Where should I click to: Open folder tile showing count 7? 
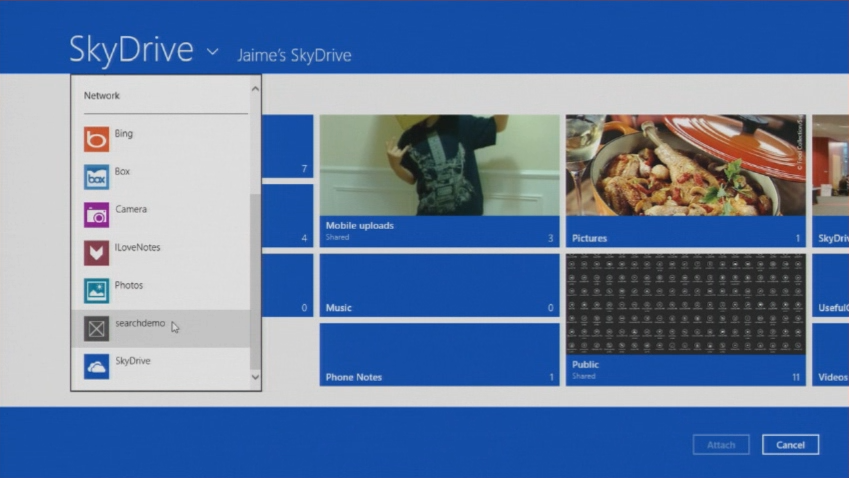tap(288, 146)
